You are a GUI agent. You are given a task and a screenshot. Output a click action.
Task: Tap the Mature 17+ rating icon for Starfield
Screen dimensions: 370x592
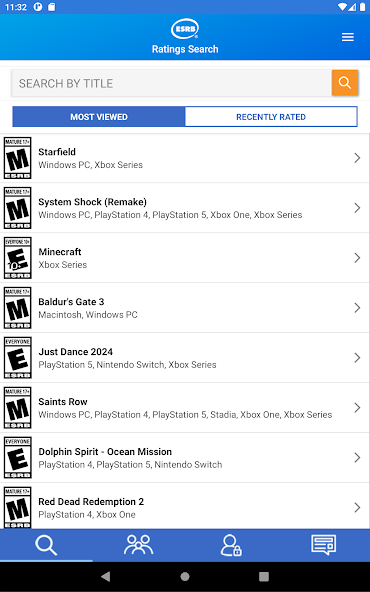coord(18,158)
